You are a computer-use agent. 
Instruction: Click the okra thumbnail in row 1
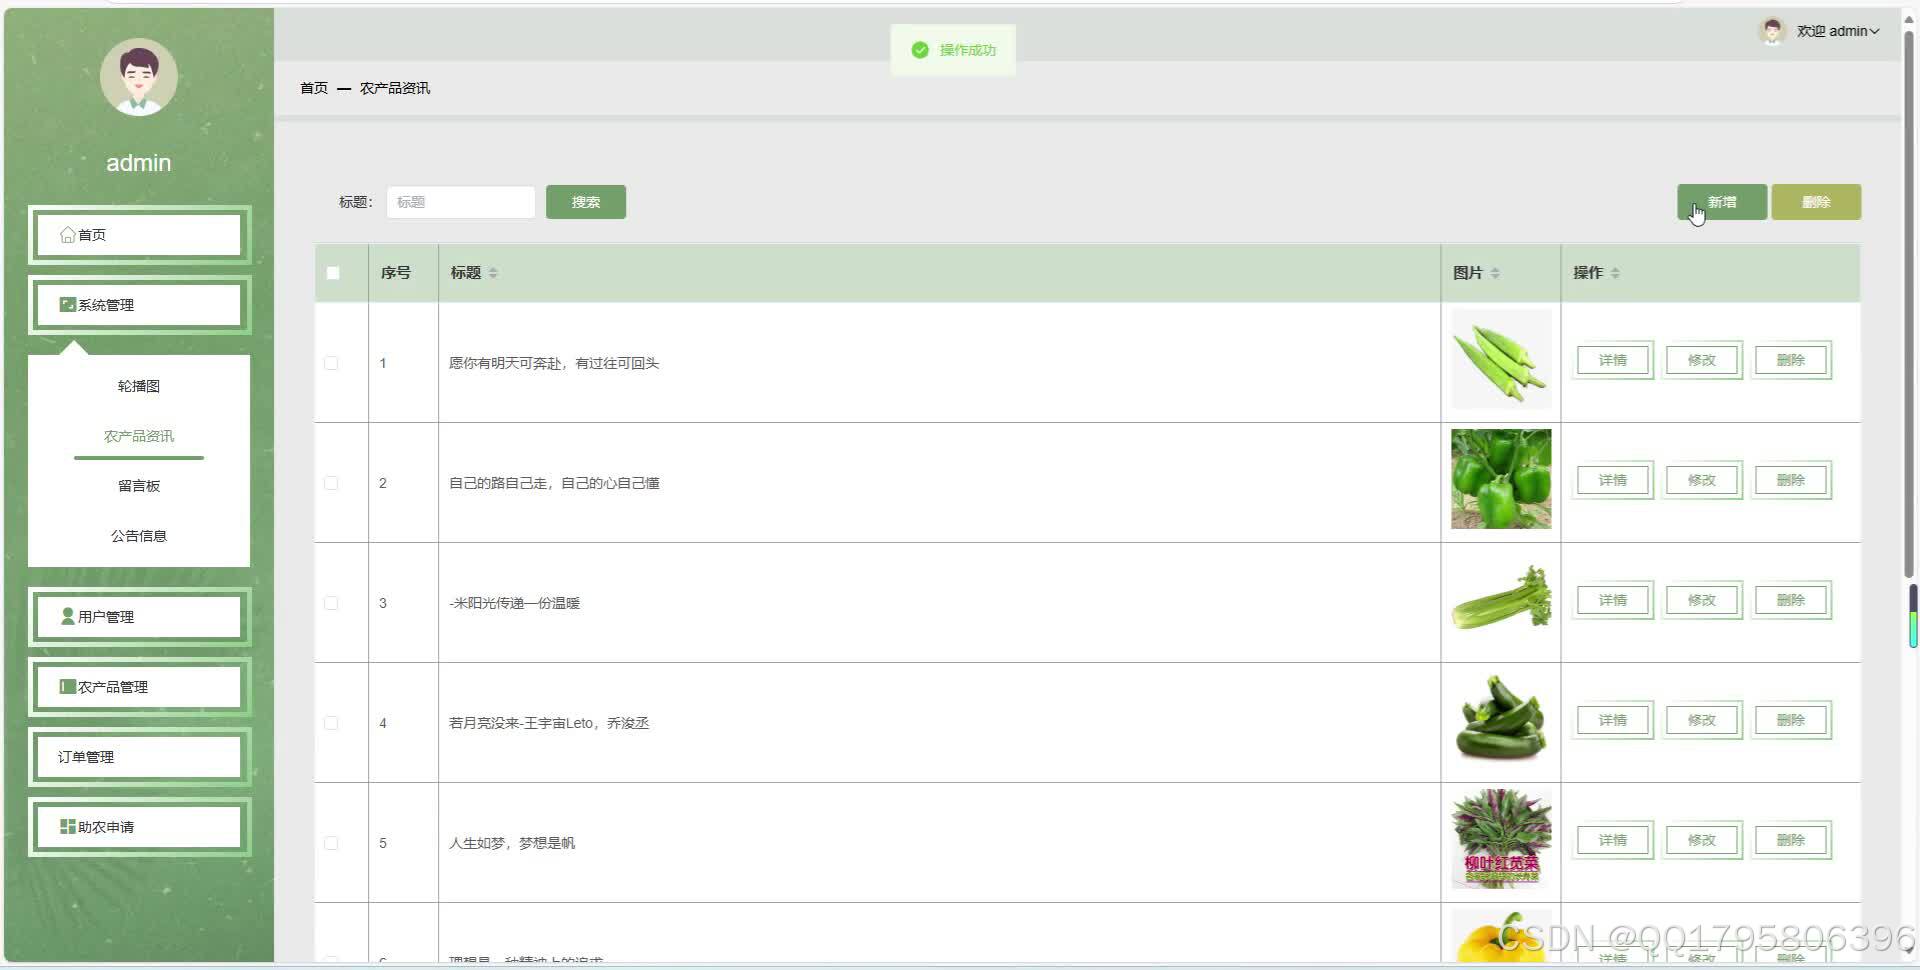[1501, 359]
